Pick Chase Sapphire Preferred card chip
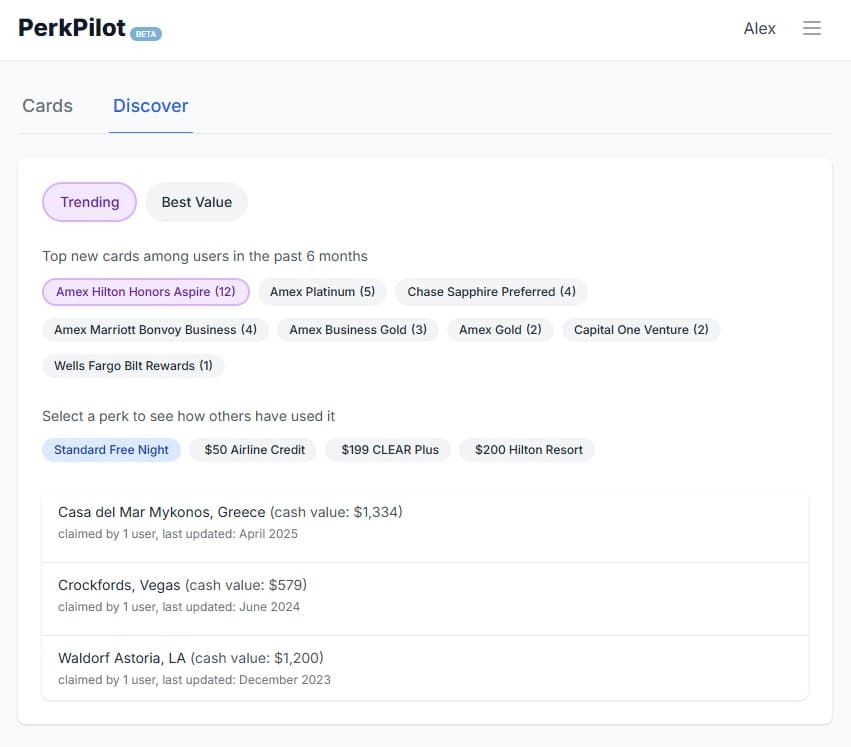Image resolution: width=851 pixels, height=747 pixels. tap(491, 292)
